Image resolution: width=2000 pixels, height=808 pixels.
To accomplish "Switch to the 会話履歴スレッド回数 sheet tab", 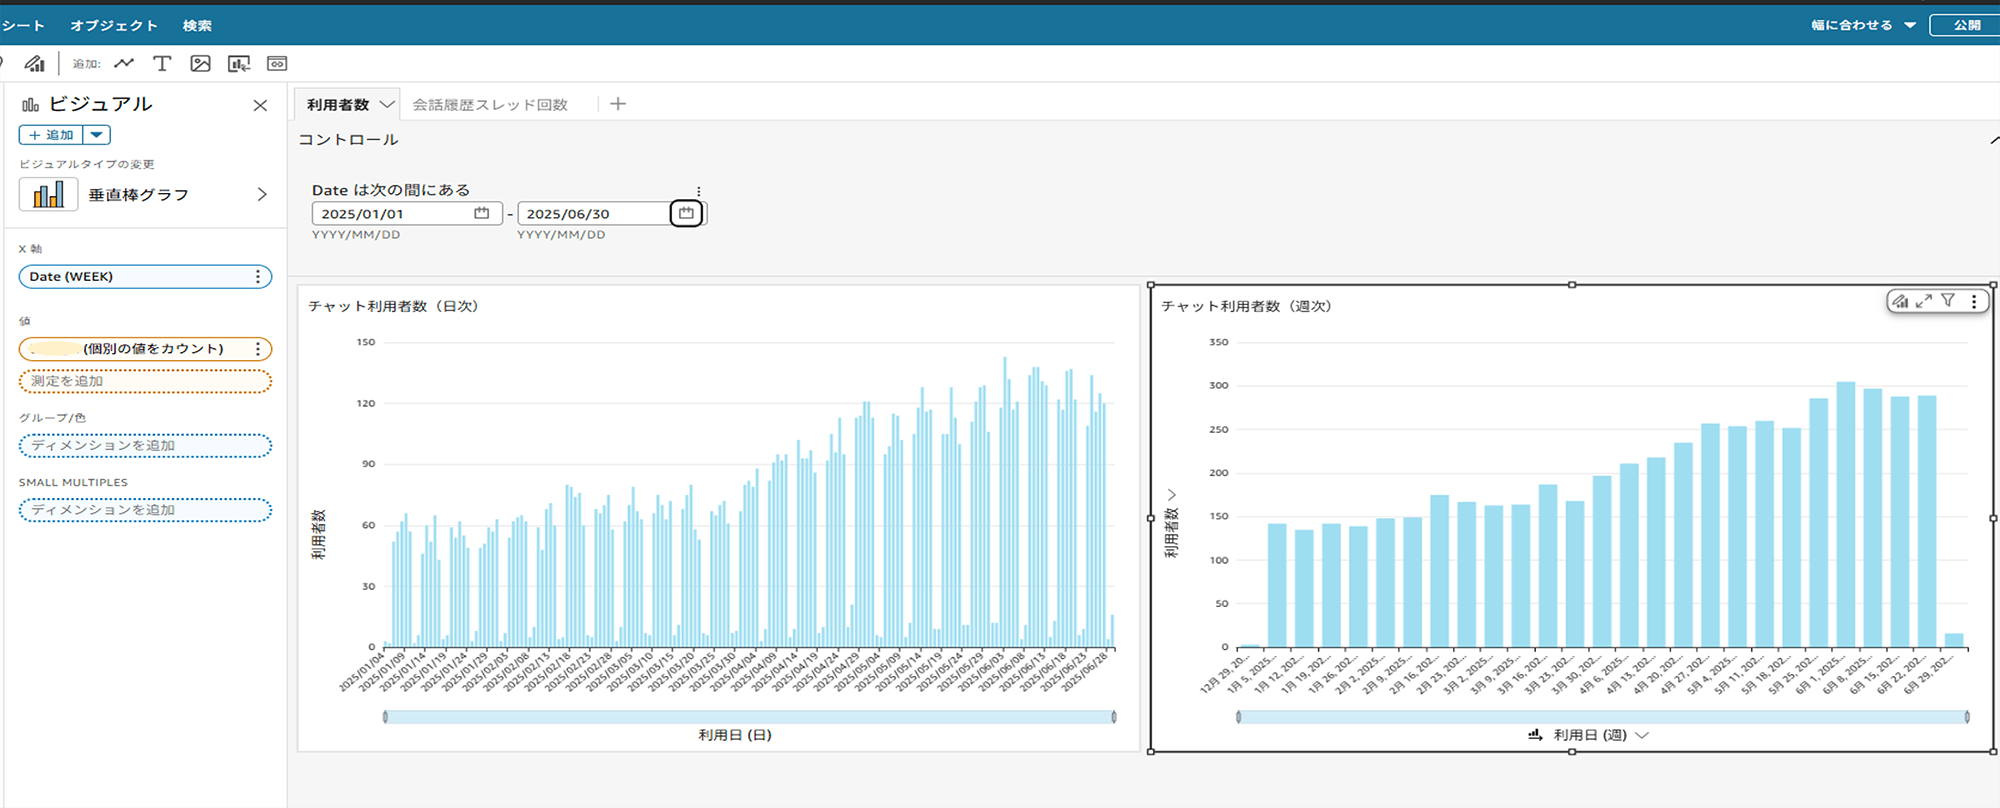I will pos(490,105).
